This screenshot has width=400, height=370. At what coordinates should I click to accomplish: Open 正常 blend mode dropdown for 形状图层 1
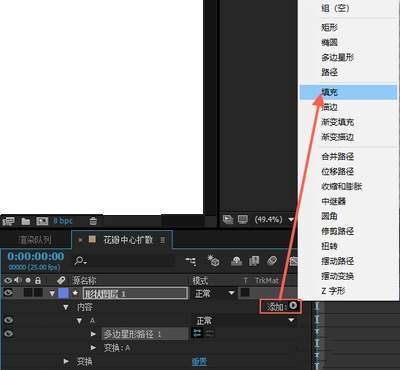(x=214, y=293)
